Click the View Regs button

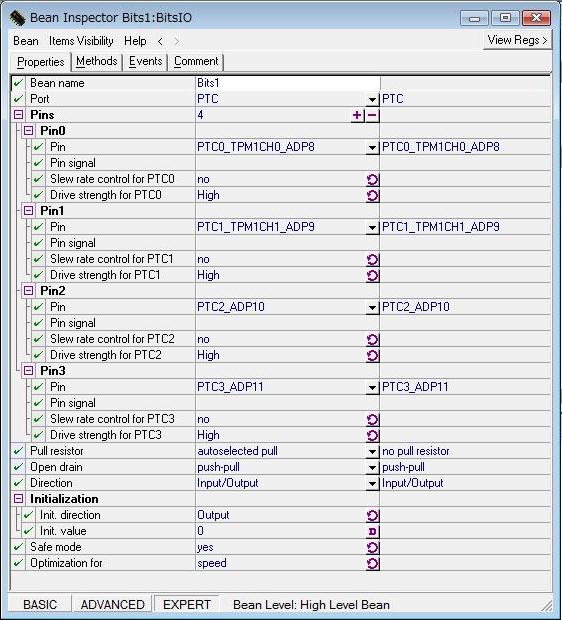click(517, 40)
